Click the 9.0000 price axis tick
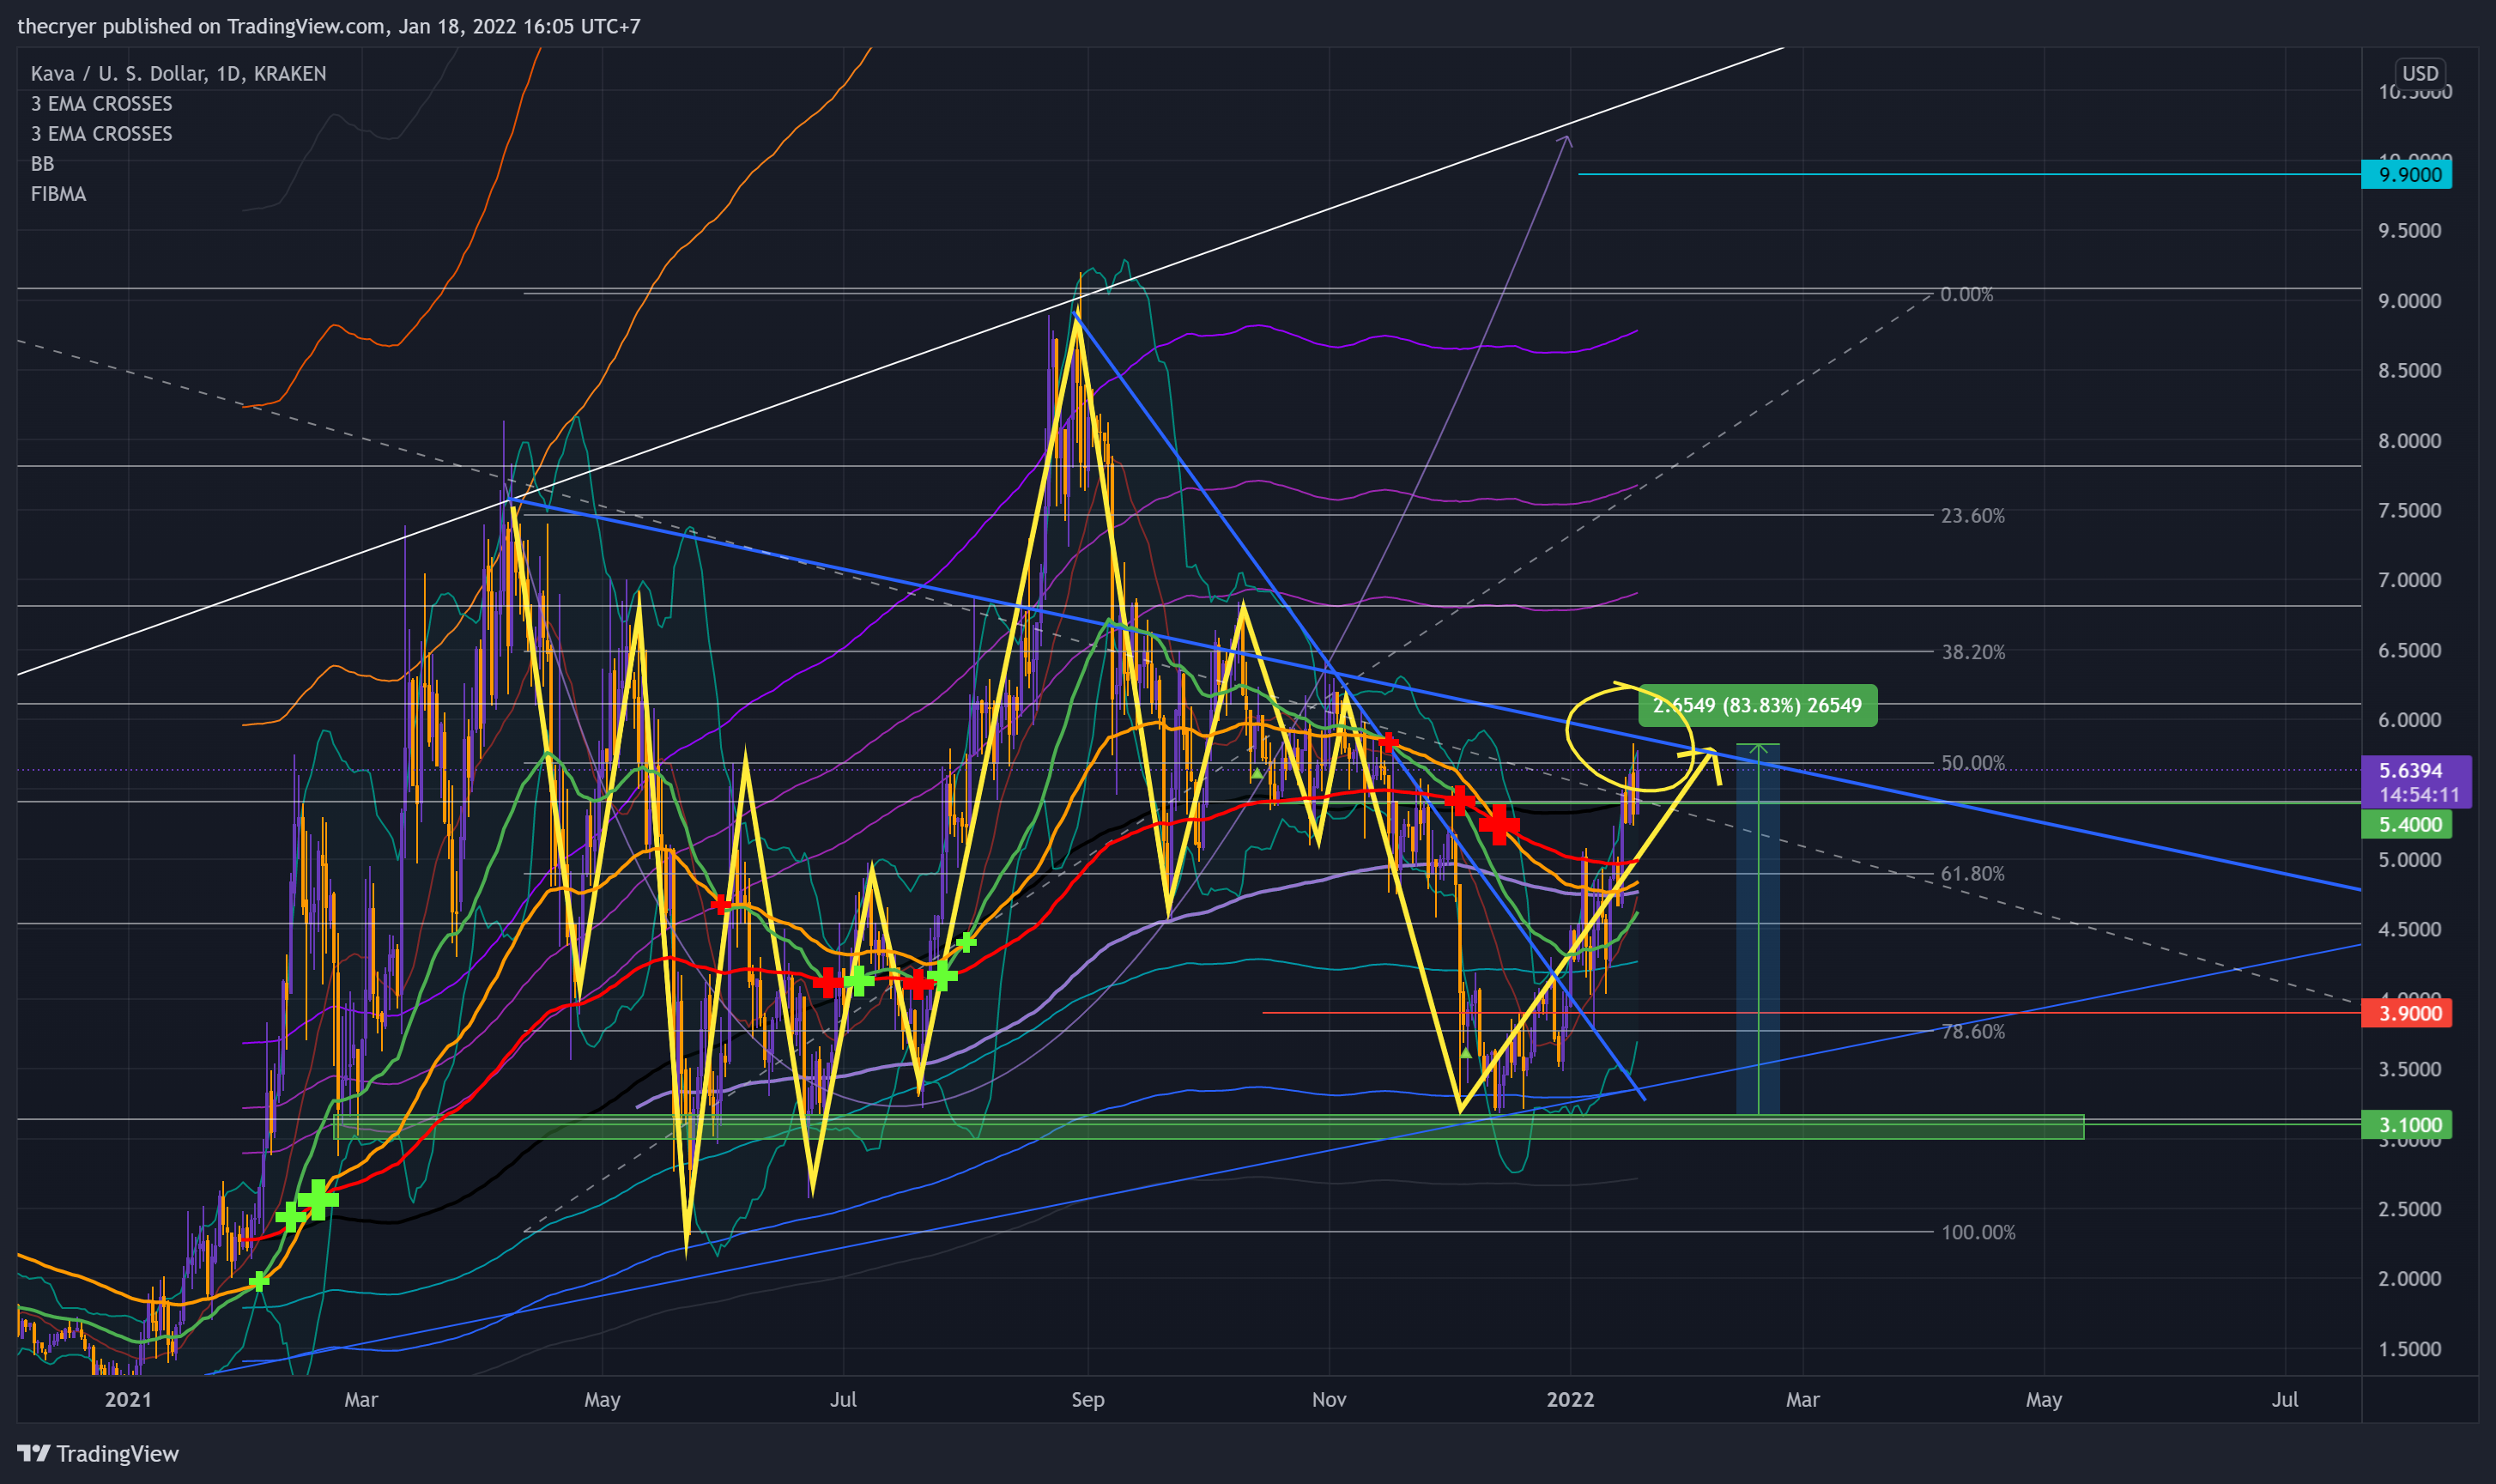 2410,301
